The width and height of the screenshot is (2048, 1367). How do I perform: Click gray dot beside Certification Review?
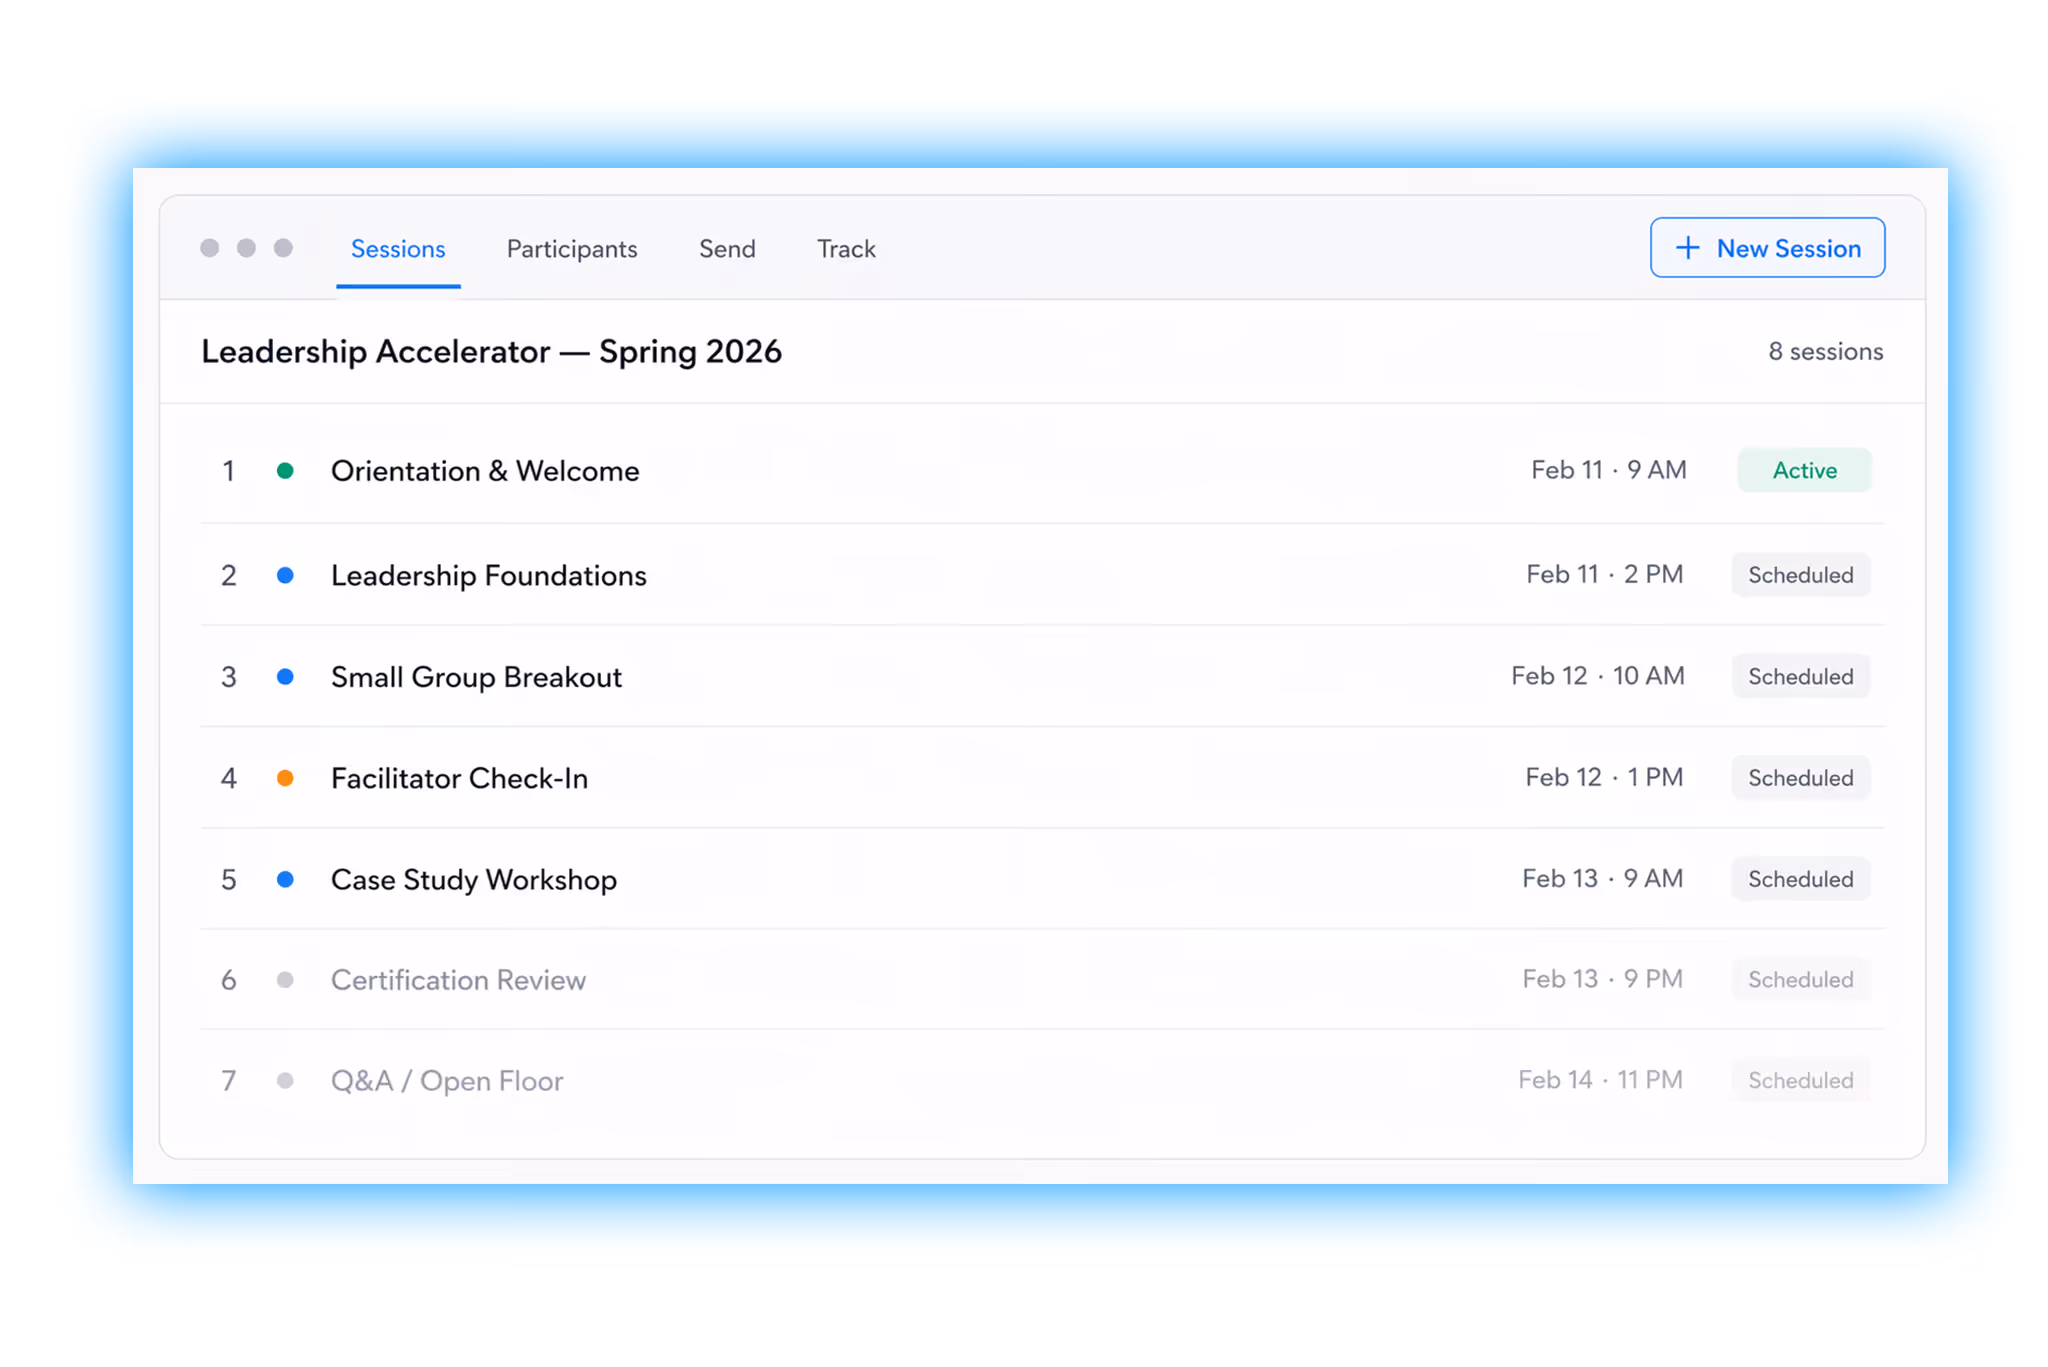tap(285, 980)
